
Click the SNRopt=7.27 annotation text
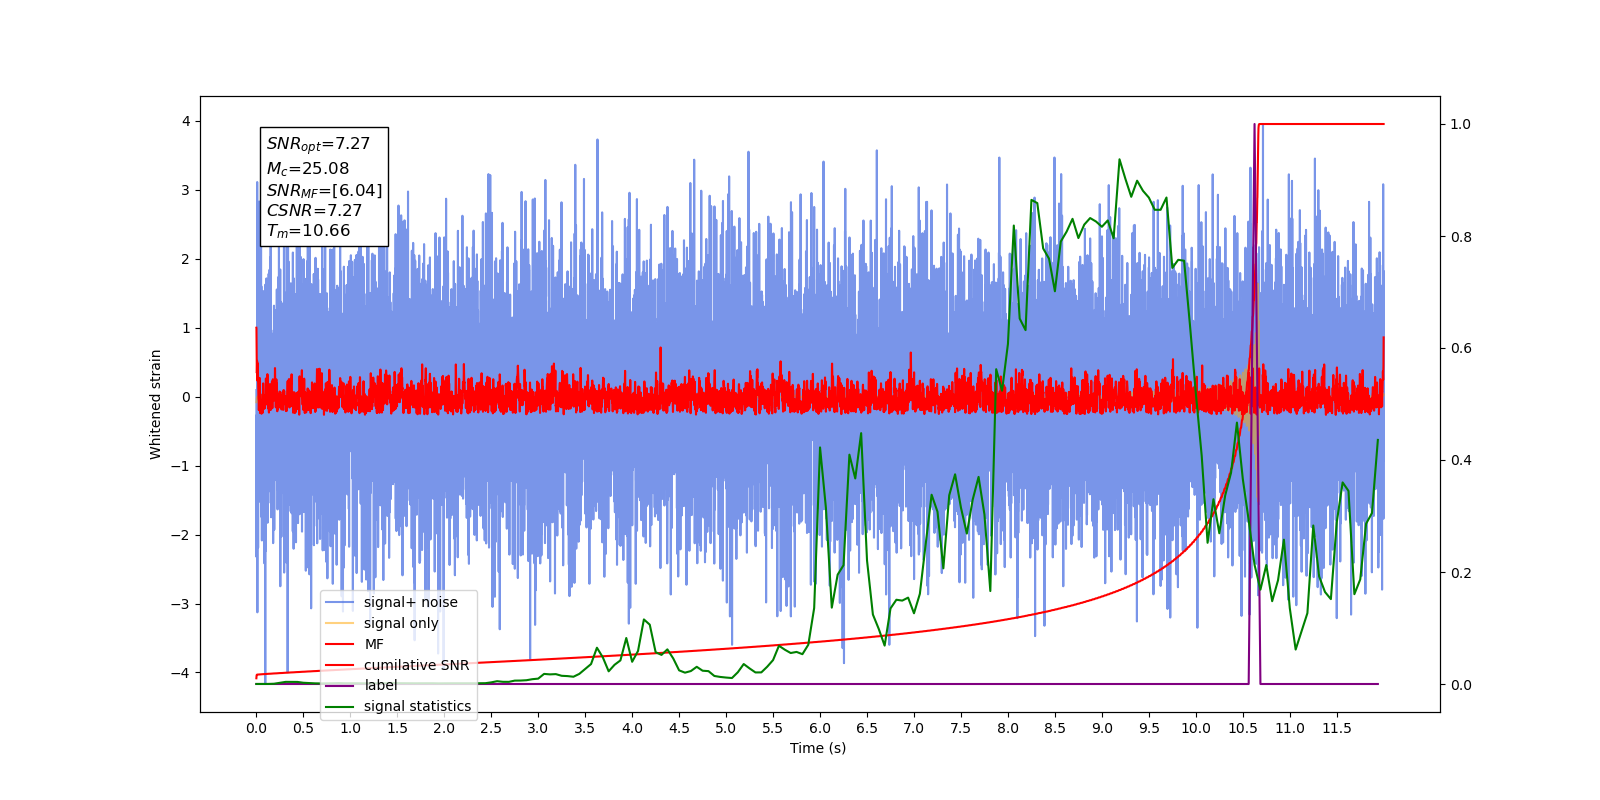pyautogui.click(x=318, y=145)
